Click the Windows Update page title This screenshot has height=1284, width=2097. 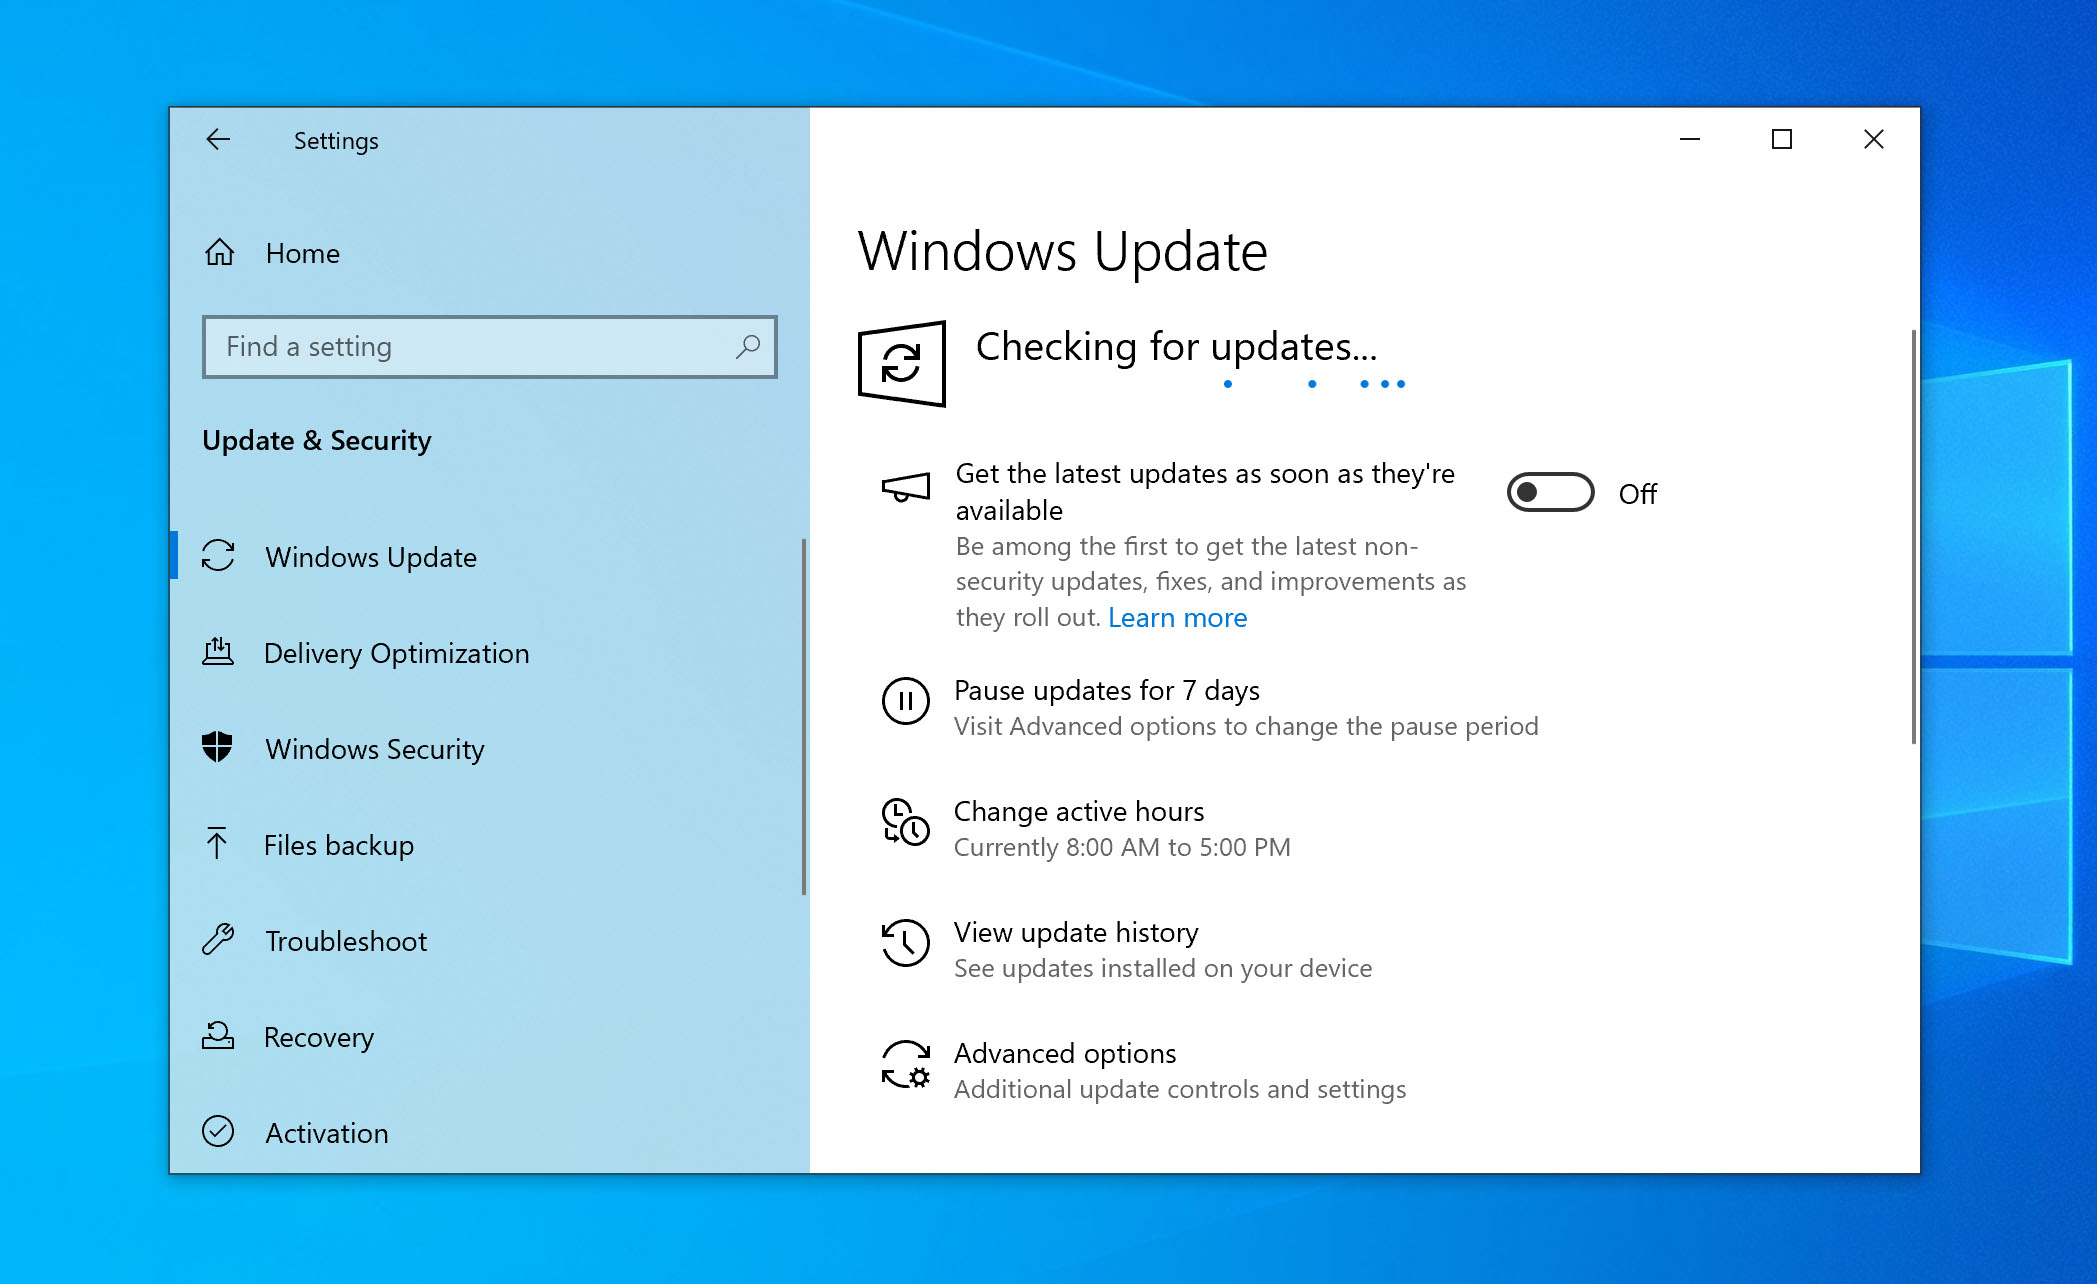(x=1063, y=250)
